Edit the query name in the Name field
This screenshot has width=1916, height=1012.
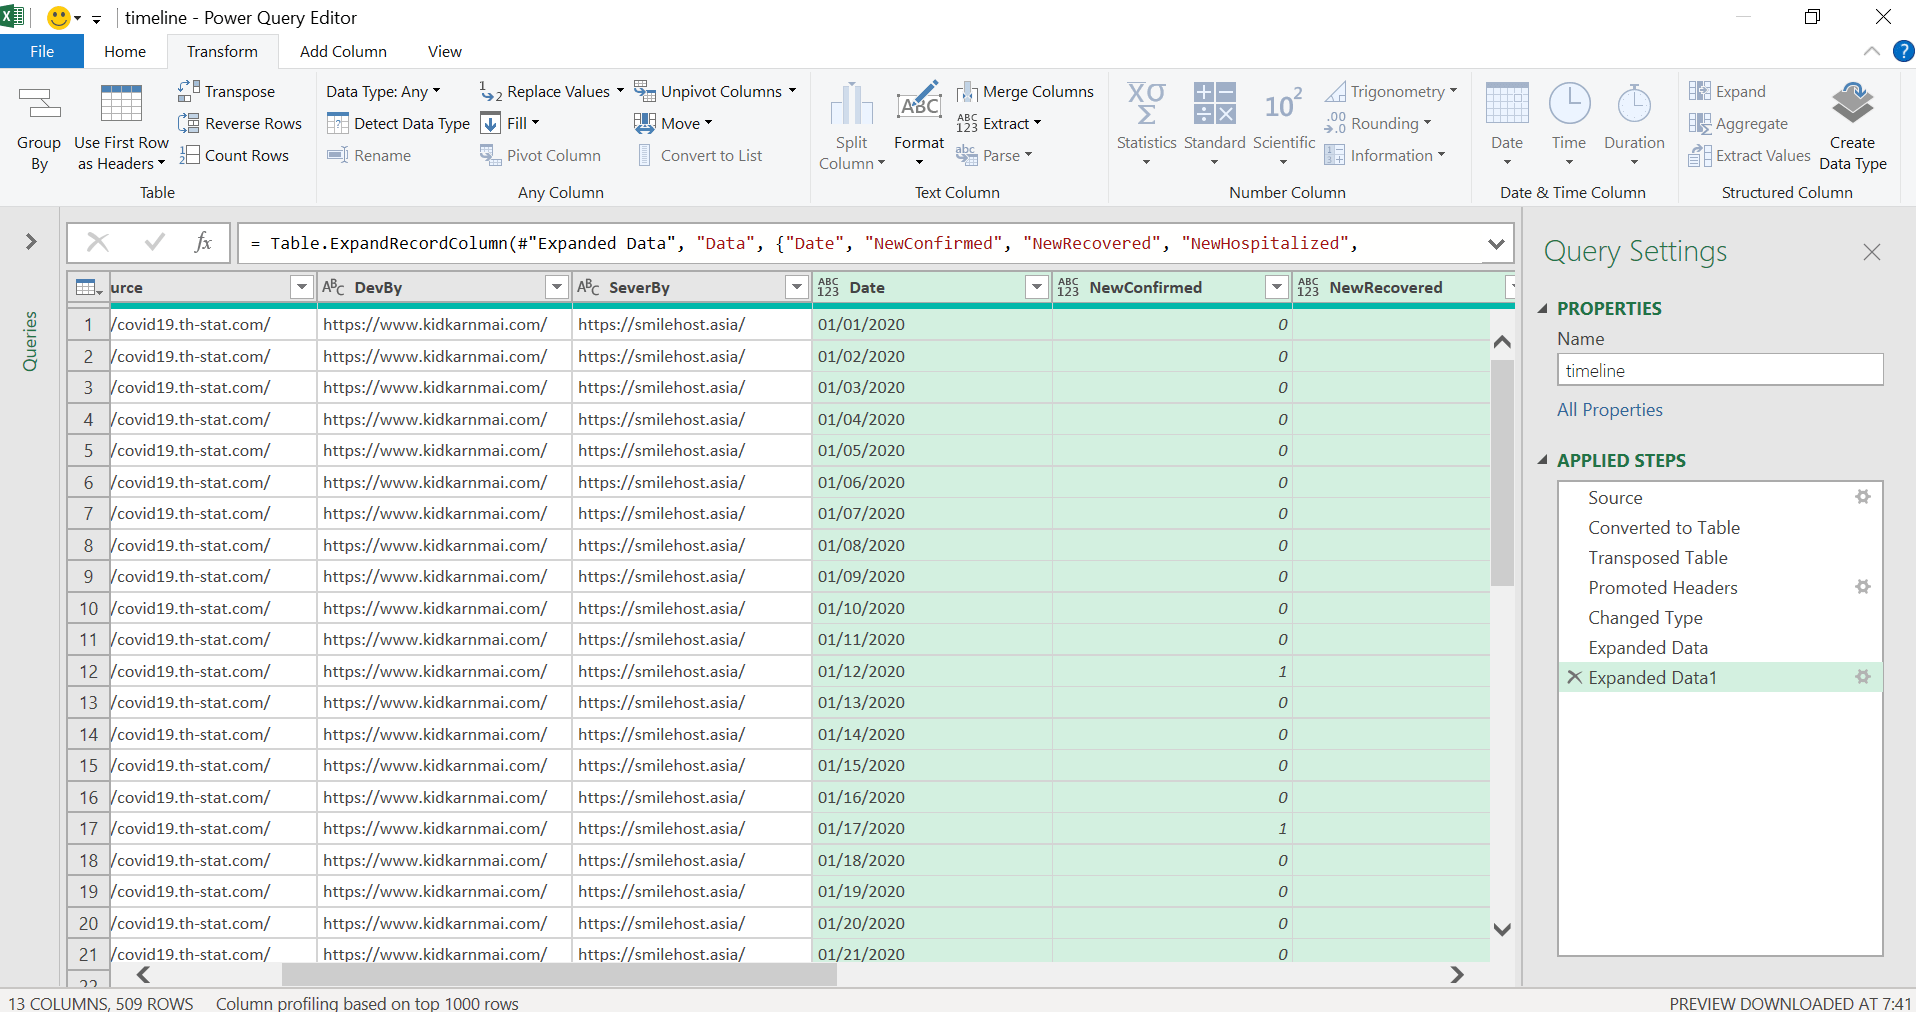click(1720, 369)
